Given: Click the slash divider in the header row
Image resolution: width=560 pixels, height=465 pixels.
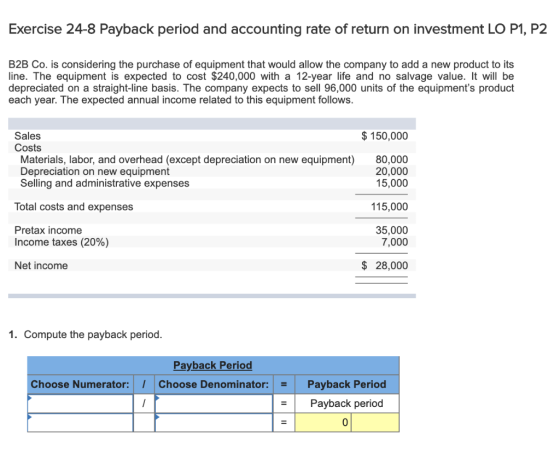Looking at the screenshot, I should point(144,384).
